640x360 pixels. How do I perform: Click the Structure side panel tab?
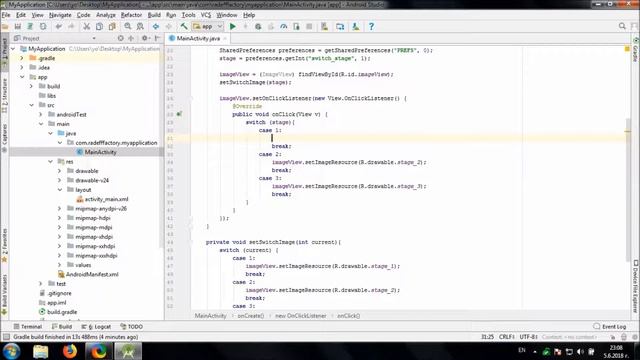4,96
